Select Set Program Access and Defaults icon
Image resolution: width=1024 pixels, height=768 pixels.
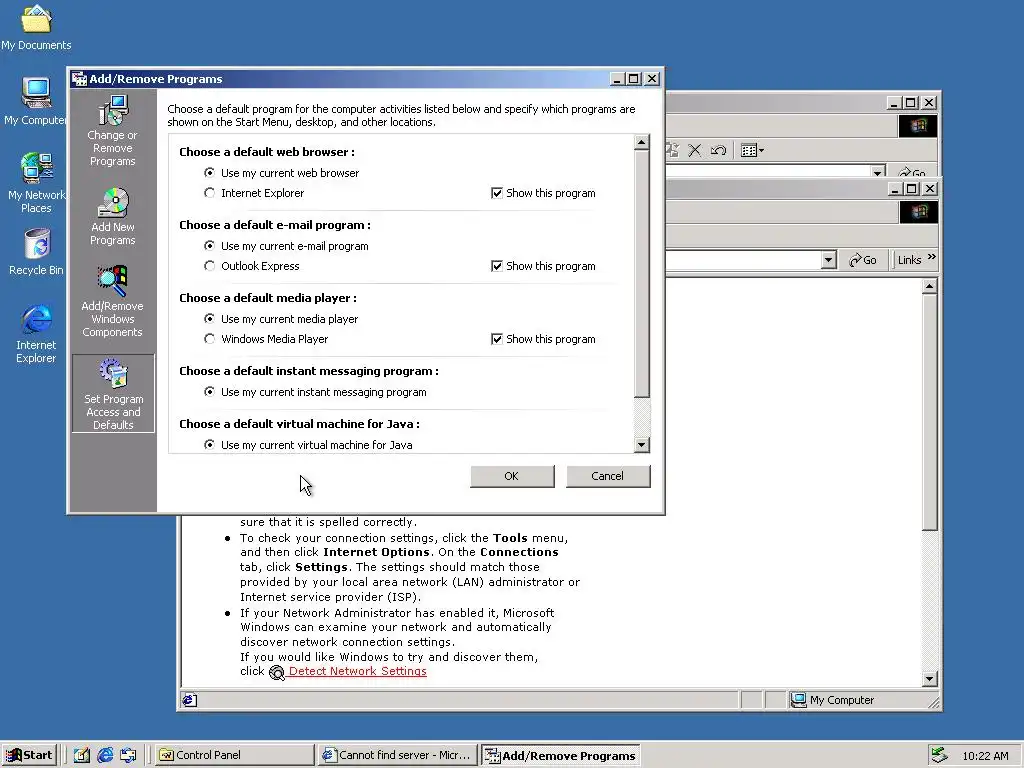point(113,393)
